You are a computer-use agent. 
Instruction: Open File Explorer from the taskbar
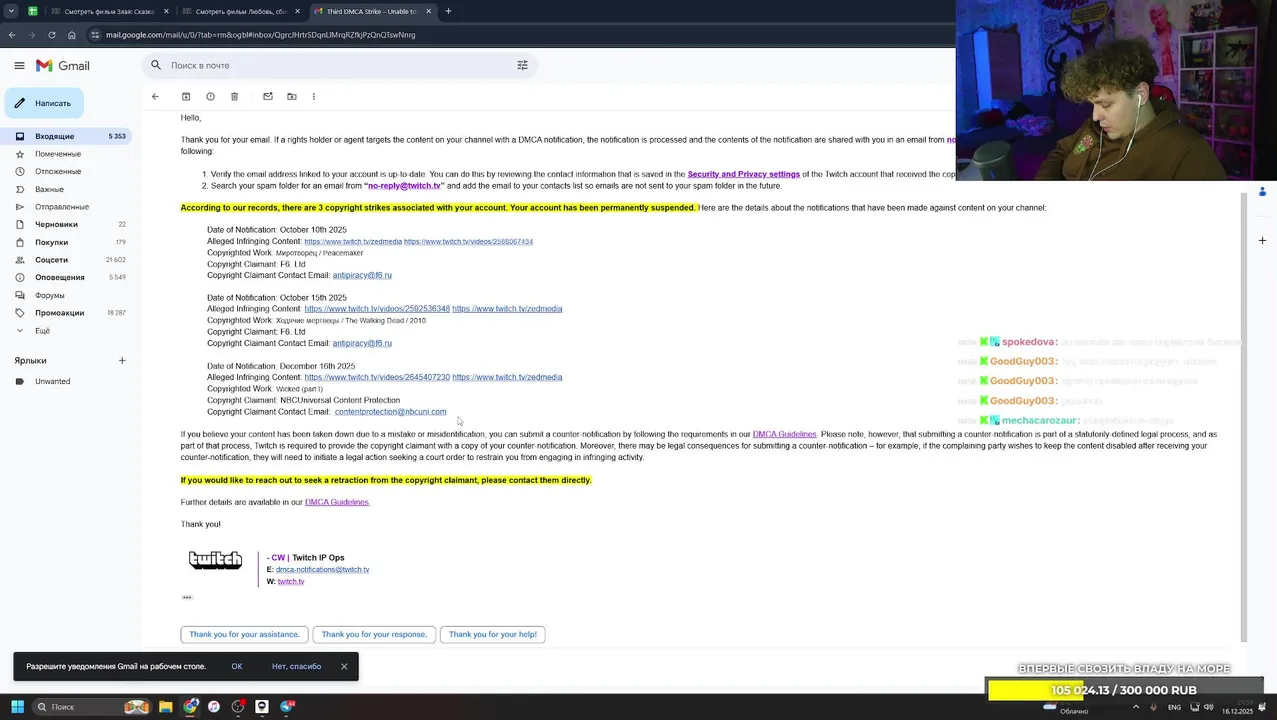(166, 706)
